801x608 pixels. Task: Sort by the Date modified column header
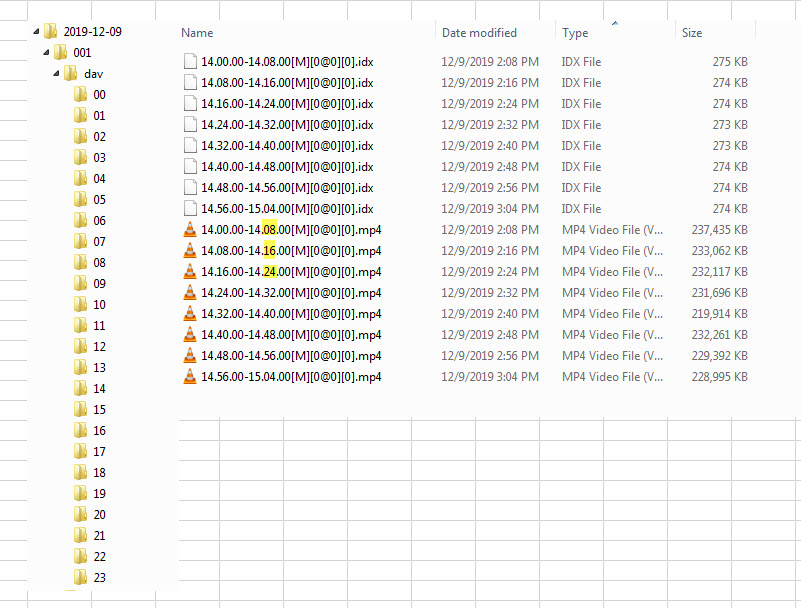(479, 33)
